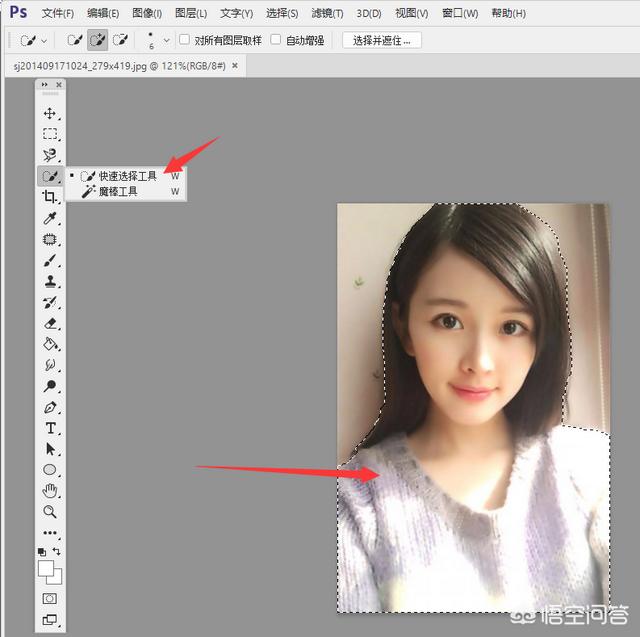The height and width of the screenshot is (637, 640).
Task: Open the 文字(Y) menu
Action: [x=236, y=13]
